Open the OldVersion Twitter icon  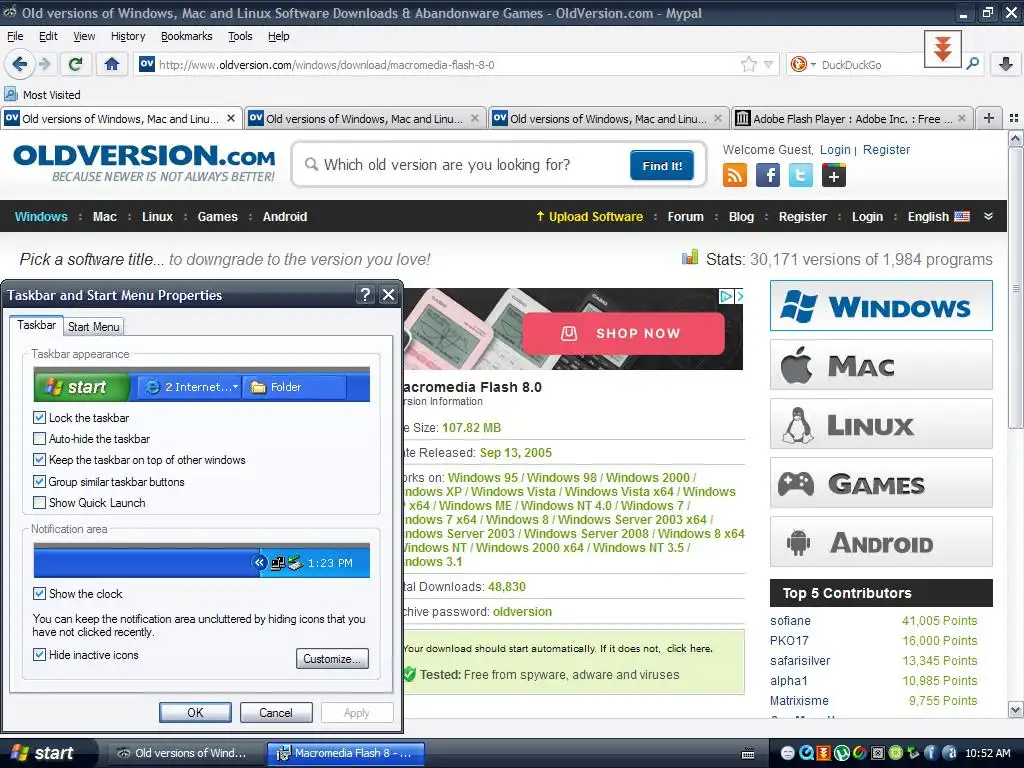(x=801, y=175)
